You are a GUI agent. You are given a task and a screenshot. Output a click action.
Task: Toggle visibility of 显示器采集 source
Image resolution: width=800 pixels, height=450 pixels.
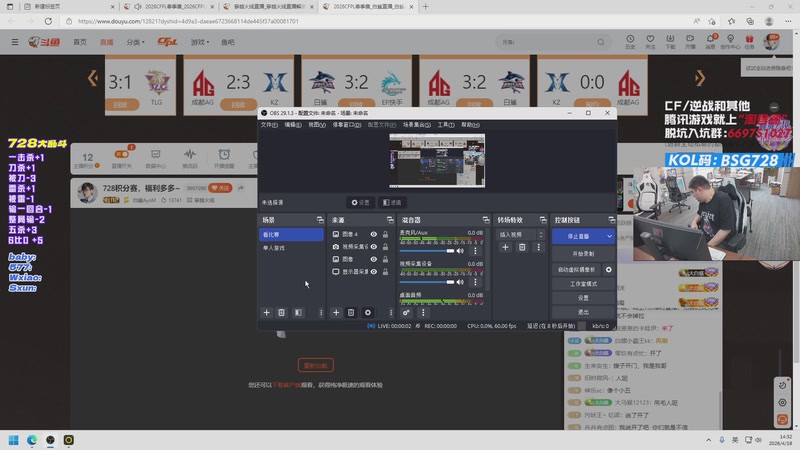tap(373, 272)
